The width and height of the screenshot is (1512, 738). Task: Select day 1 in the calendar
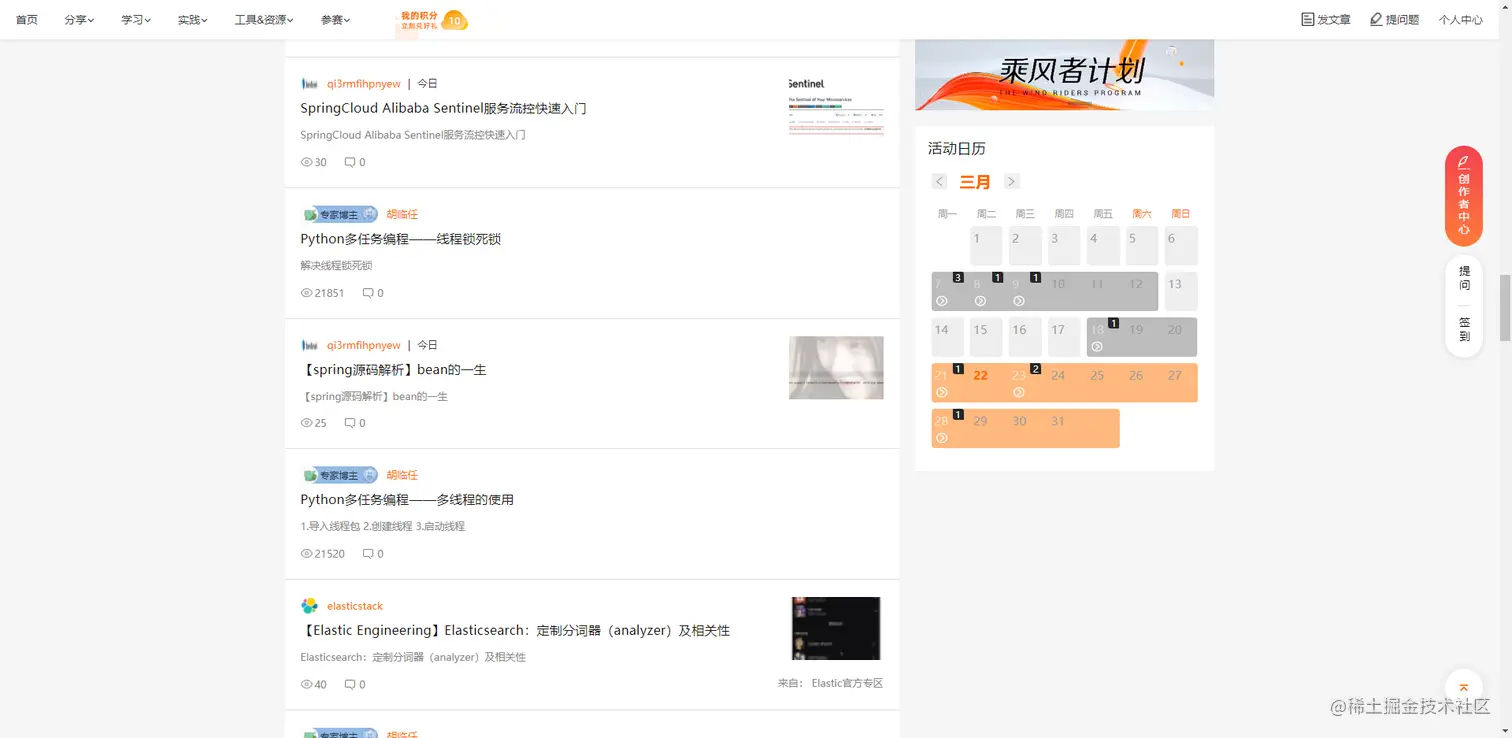click(x=986, y=245)
